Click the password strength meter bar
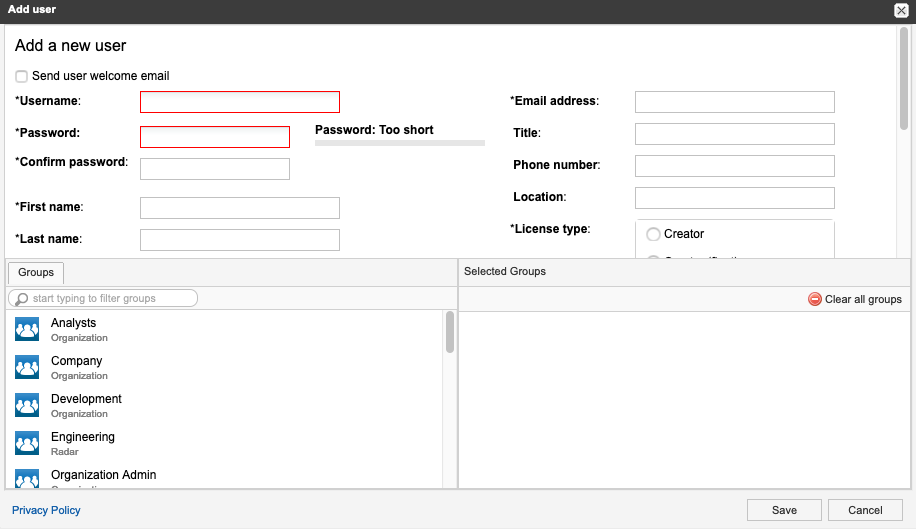Image resolution: width=916 pixels, height=529 pixels. click(399, 143)
